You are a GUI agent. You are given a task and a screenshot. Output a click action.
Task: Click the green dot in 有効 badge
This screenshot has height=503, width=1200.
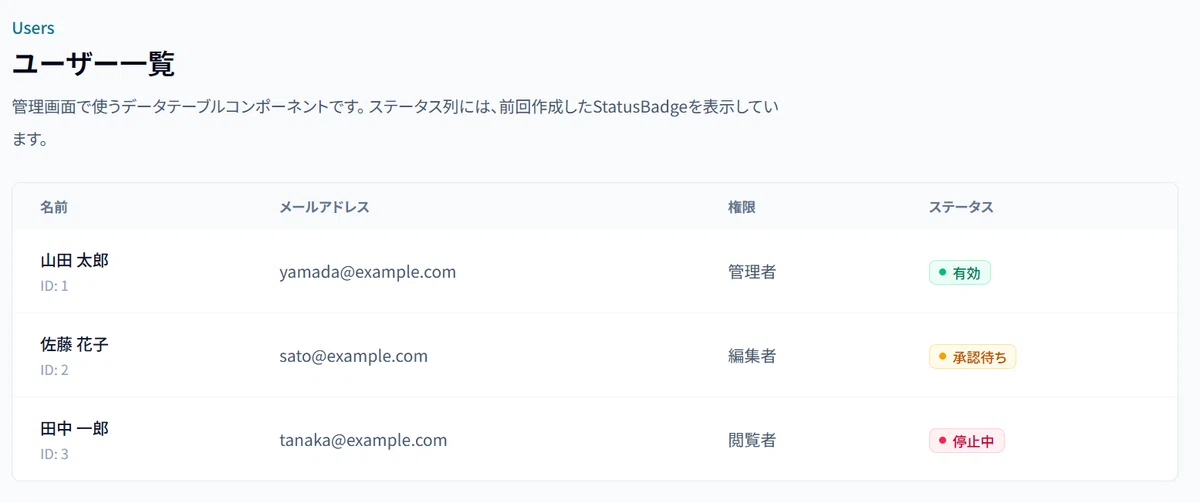click(x=942, y=272)
